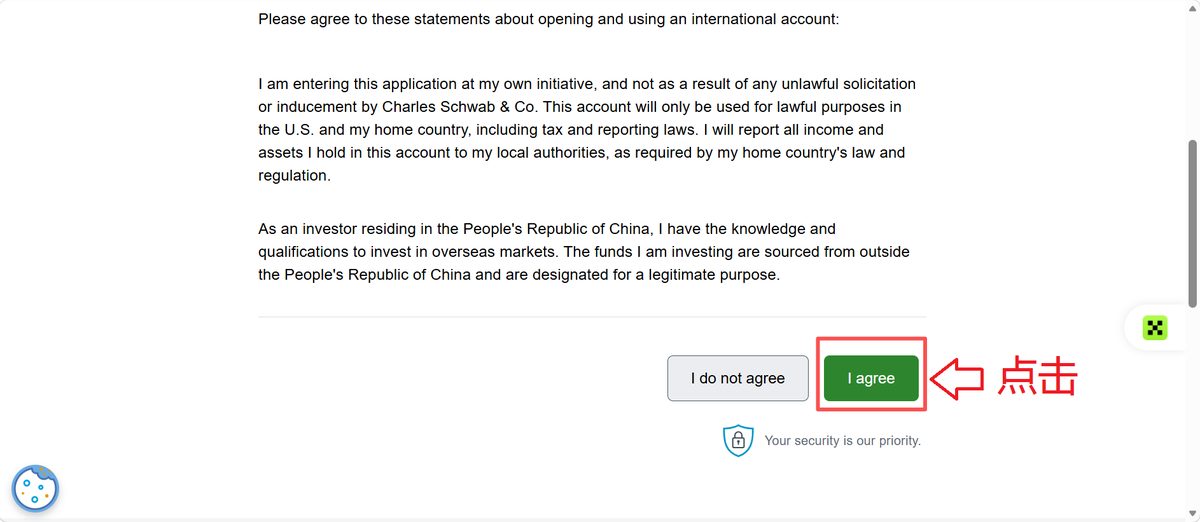Click the scrollbar down arrow
The image size is (1200, 522).
(x=1192, y=514)
